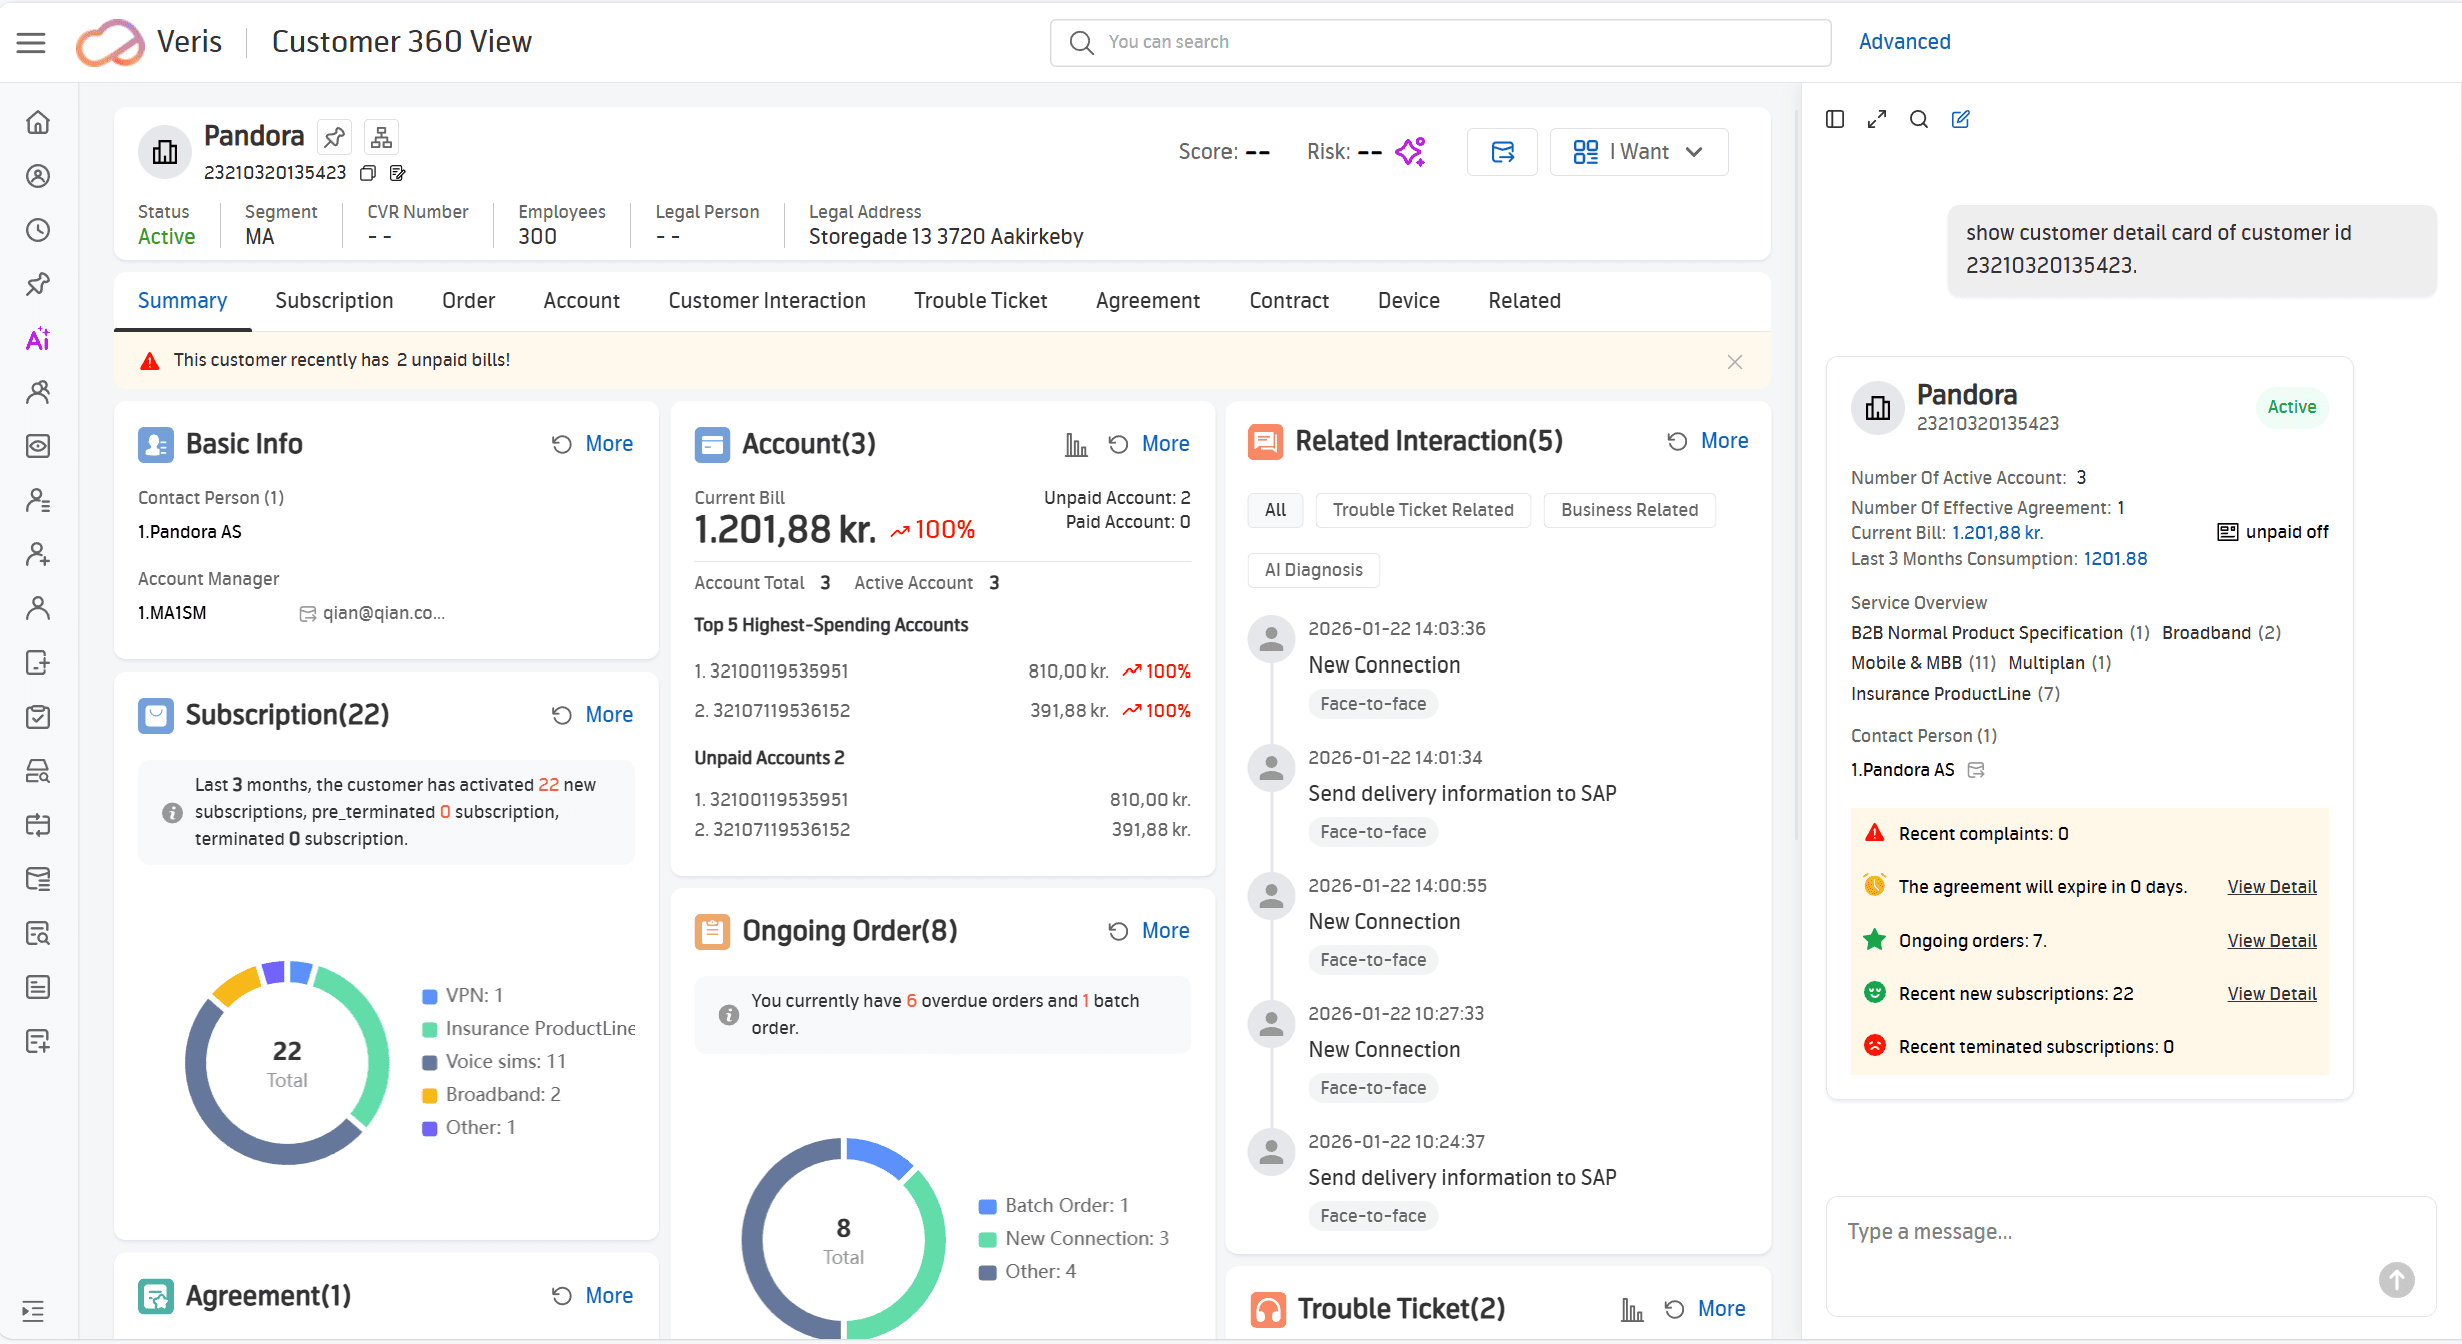Open the hamburger menu at top left
This screenshot has height=1344, width=2462.
tap(31, 42)
